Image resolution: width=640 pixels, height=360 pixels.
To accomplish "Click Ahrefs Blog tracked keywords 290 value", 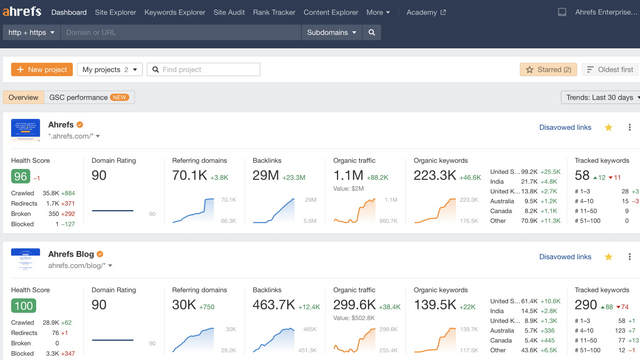I will (586, 304).
